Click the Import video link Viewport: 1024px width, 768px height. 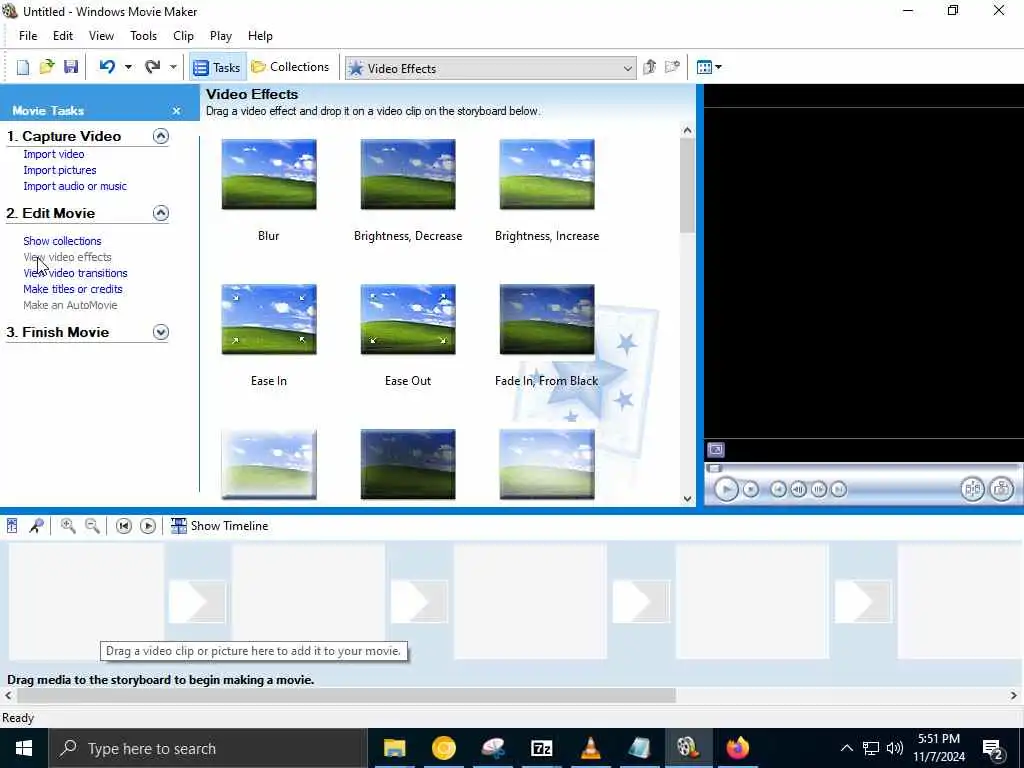(54, 154)
